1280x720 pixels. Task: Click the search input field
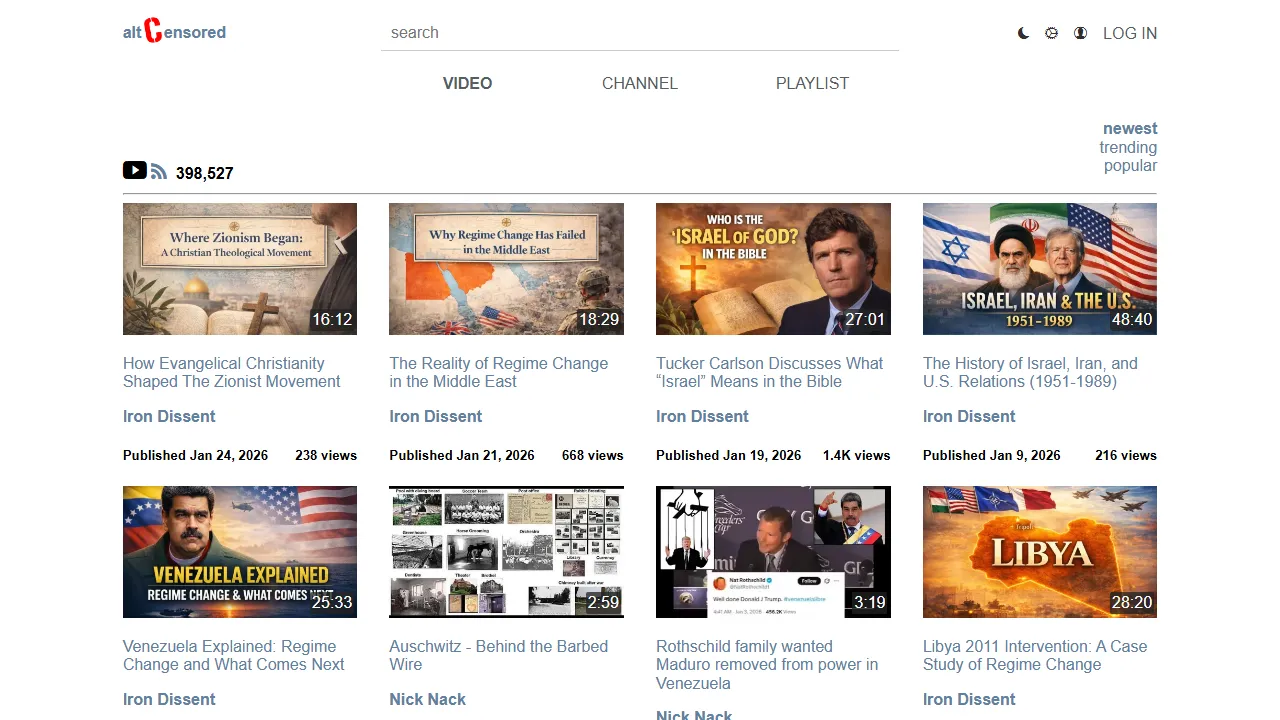640,32
